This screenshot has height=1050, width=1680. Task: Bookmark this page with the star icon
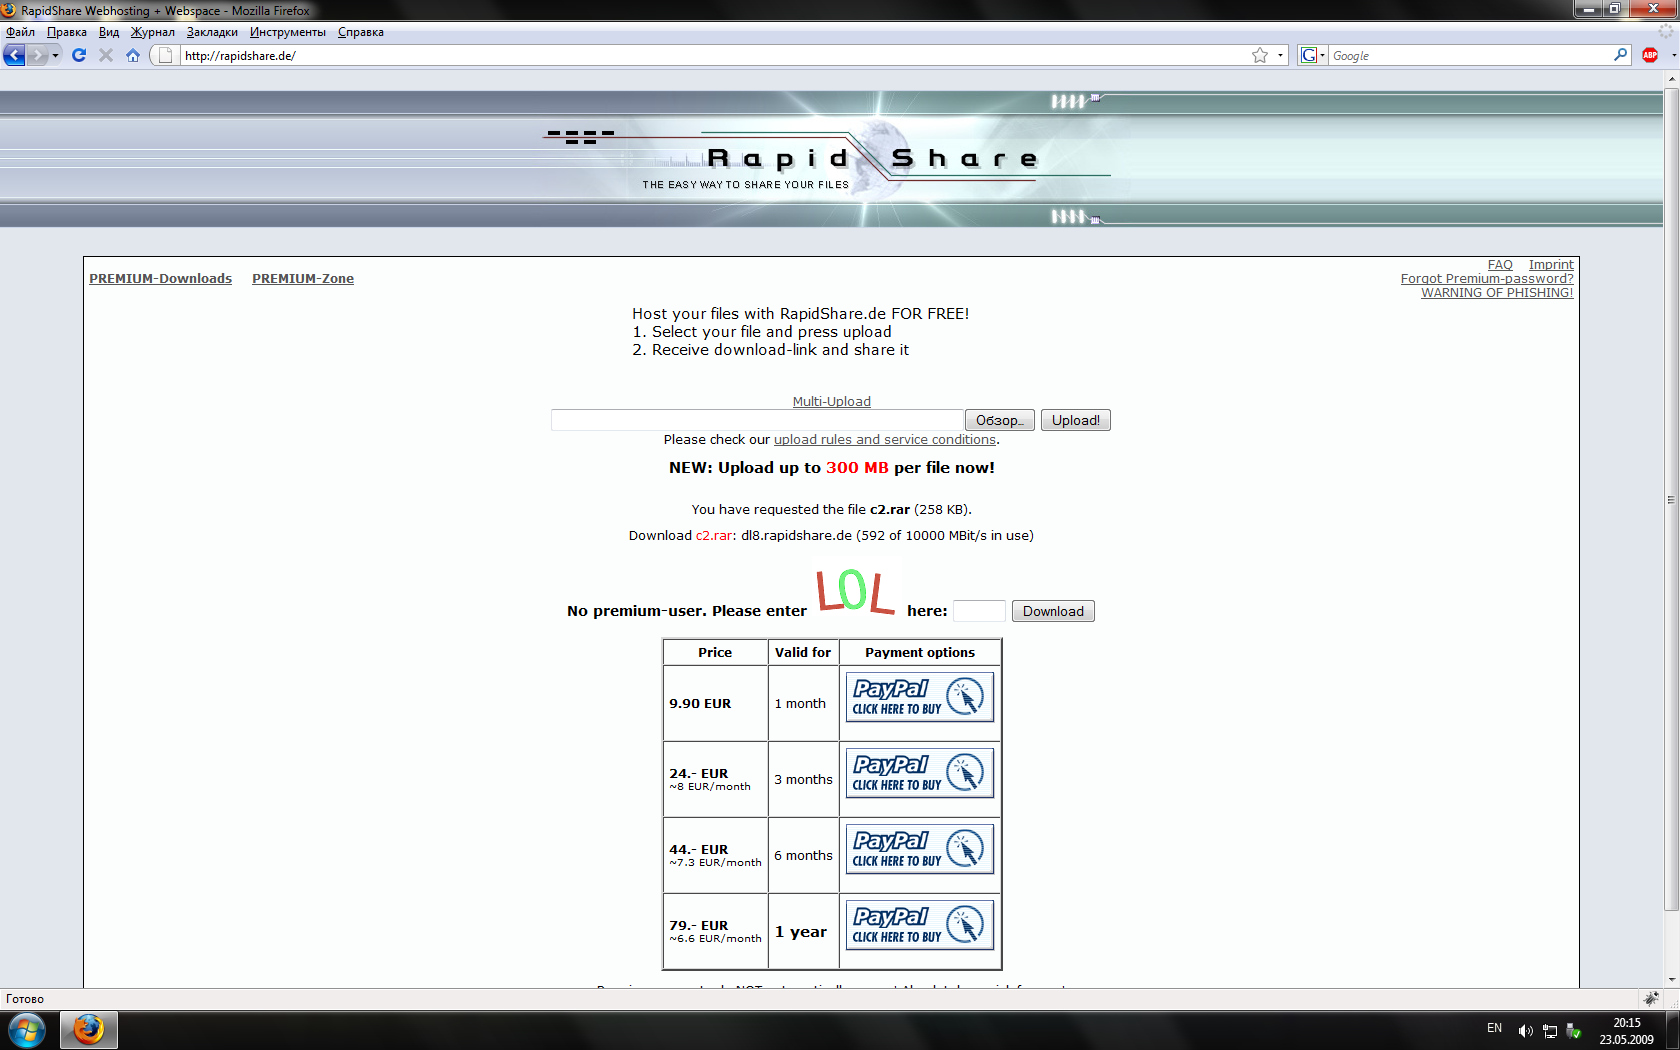1260,55
